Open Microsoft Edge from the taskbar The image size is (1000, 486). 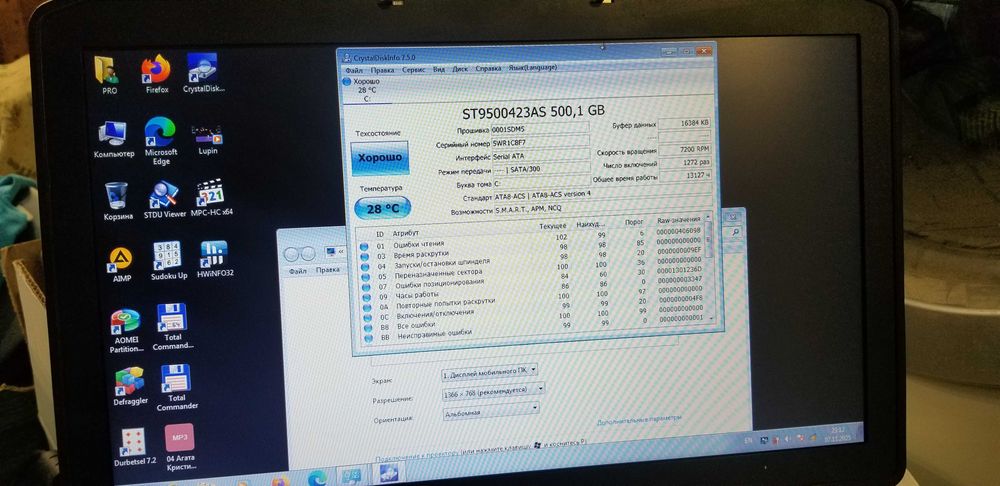click(317, 478)
